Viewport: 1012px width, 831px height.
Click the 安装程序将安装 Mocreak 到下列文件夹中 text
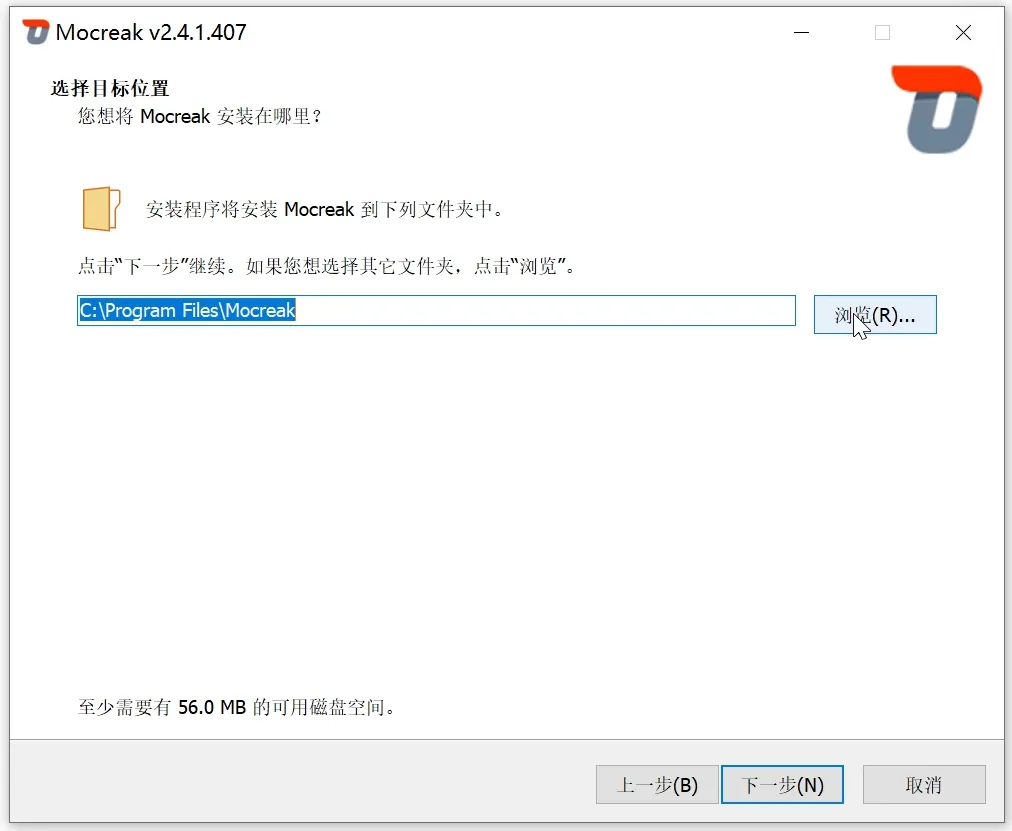tap(324, 209)
